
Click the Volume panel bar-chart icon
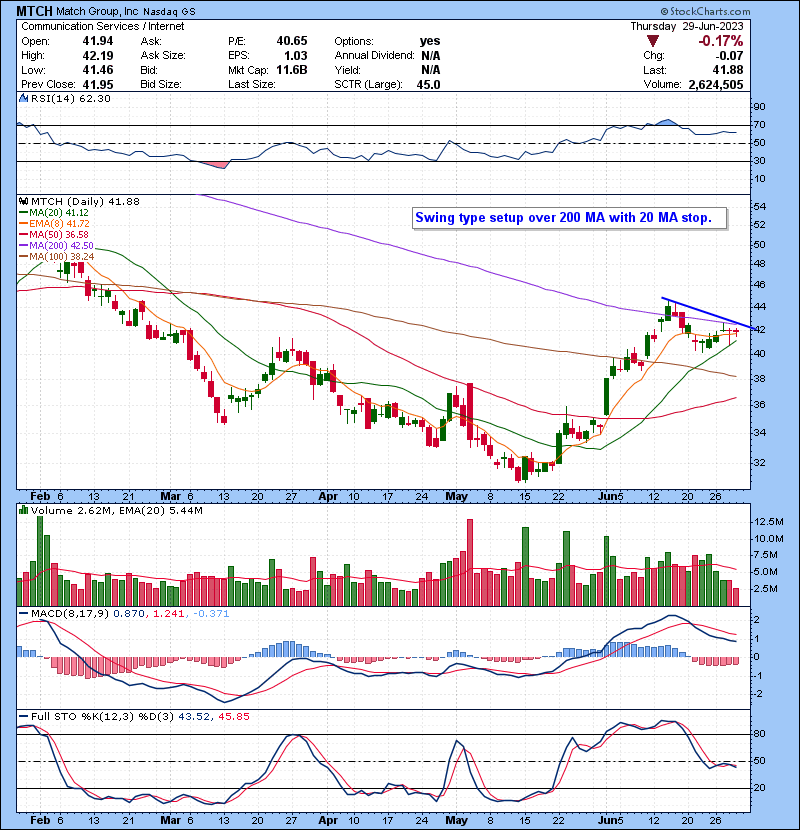click(x=23, y=510)
